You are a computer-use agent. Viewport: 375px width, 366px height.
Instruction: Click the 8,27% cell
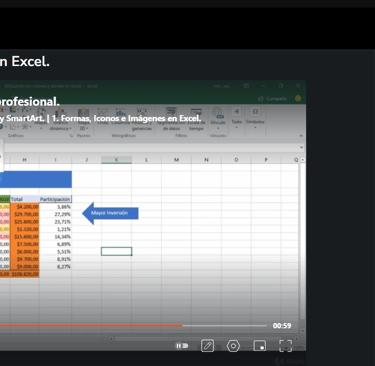point(55,267)
